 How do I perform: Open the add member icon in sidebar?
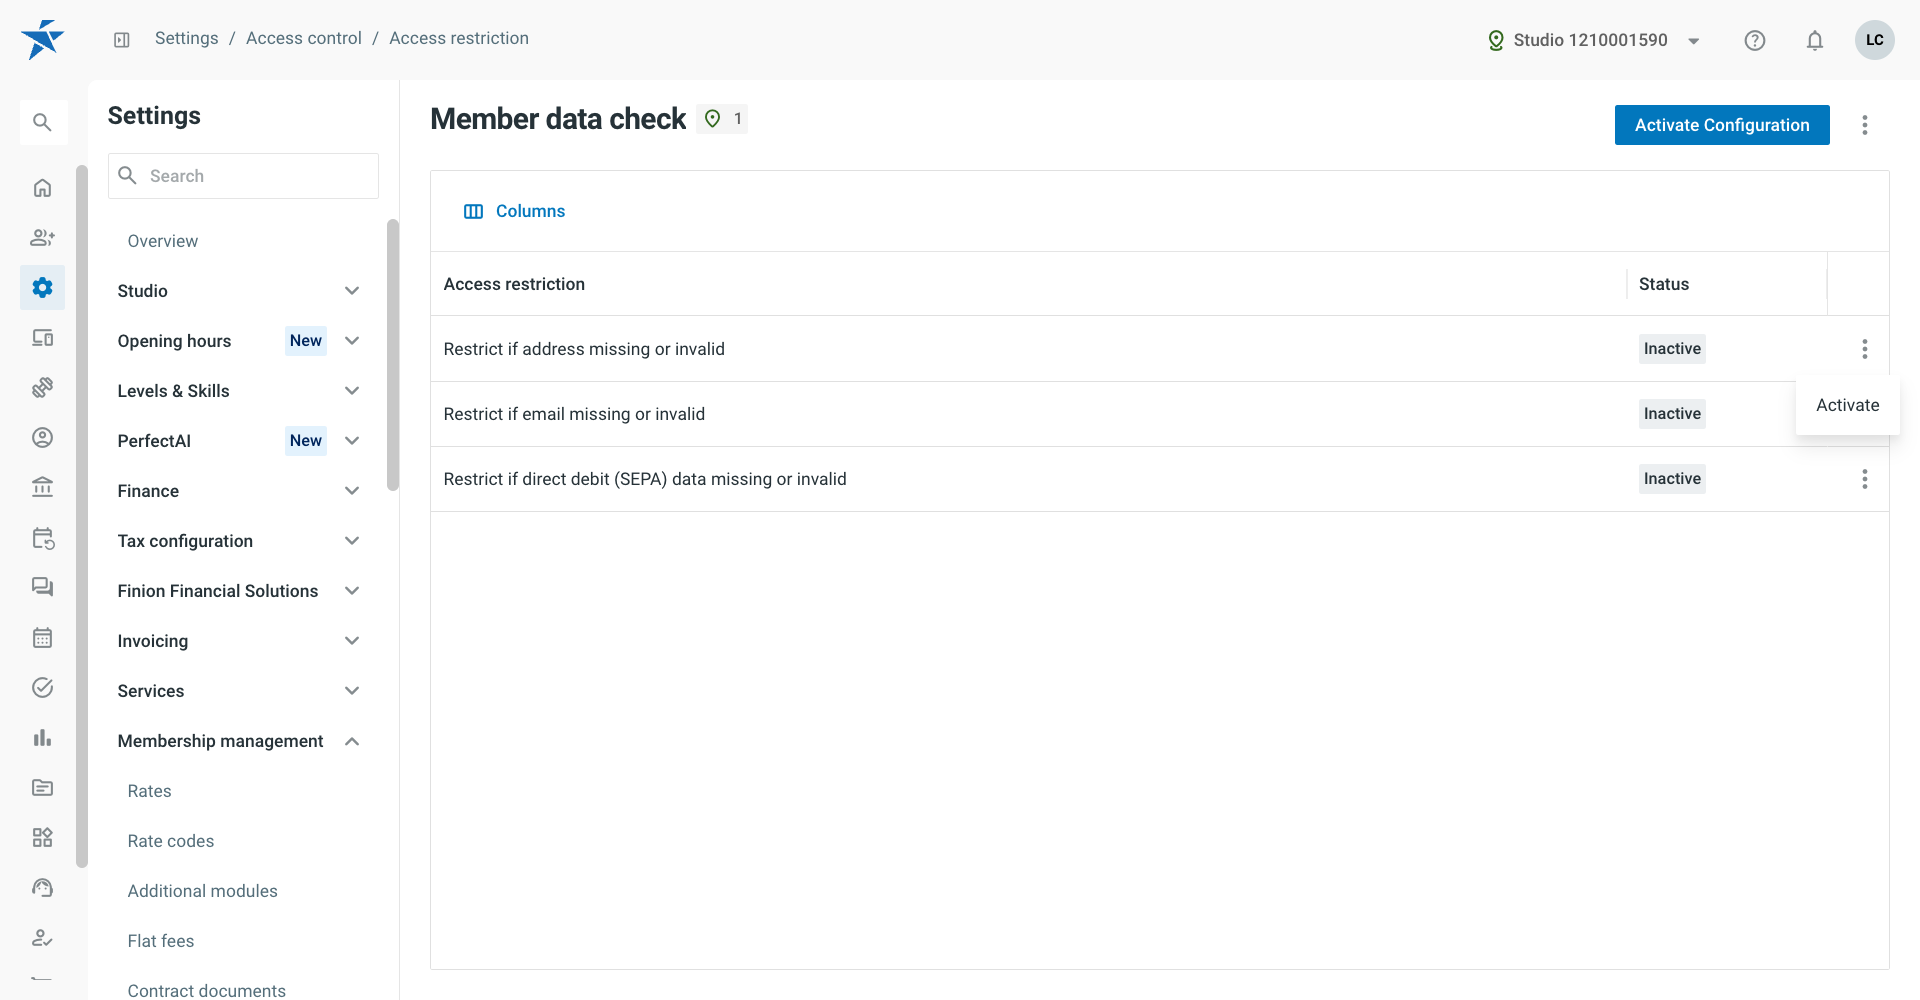tap(42, 238)
